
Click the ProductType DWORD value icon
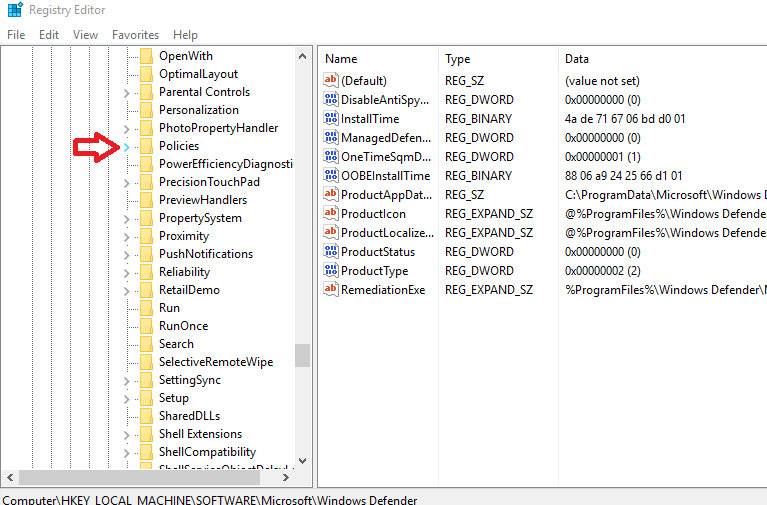[331, 270]
